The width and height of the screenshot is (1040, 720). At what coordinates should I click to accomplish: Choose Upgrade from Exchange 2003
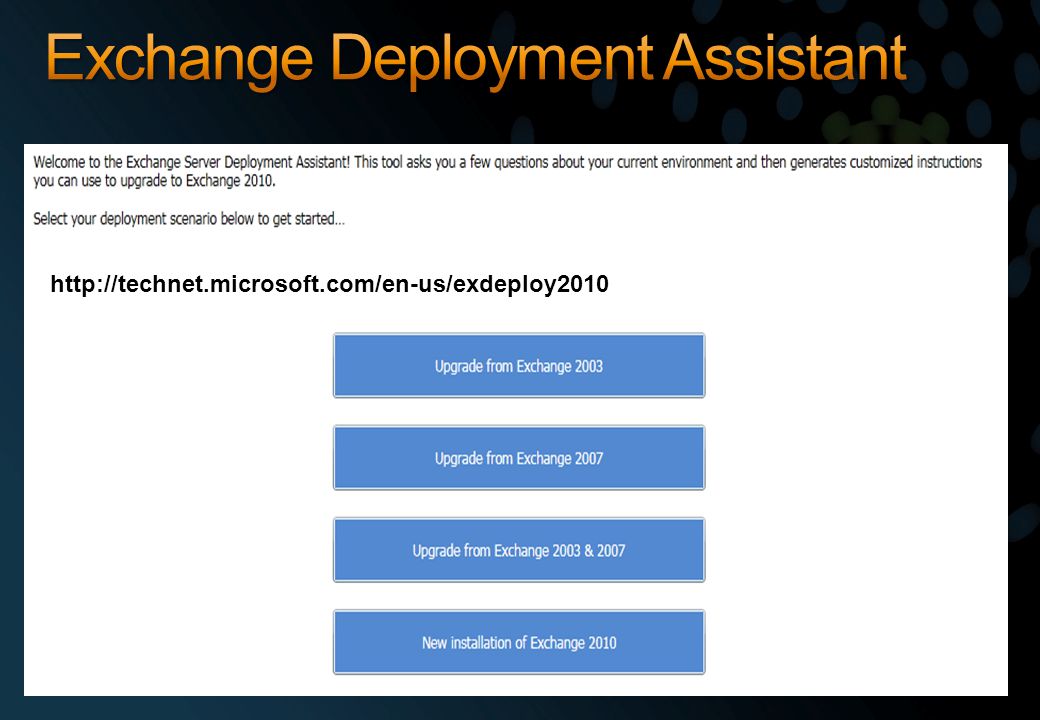click(519, 365)
